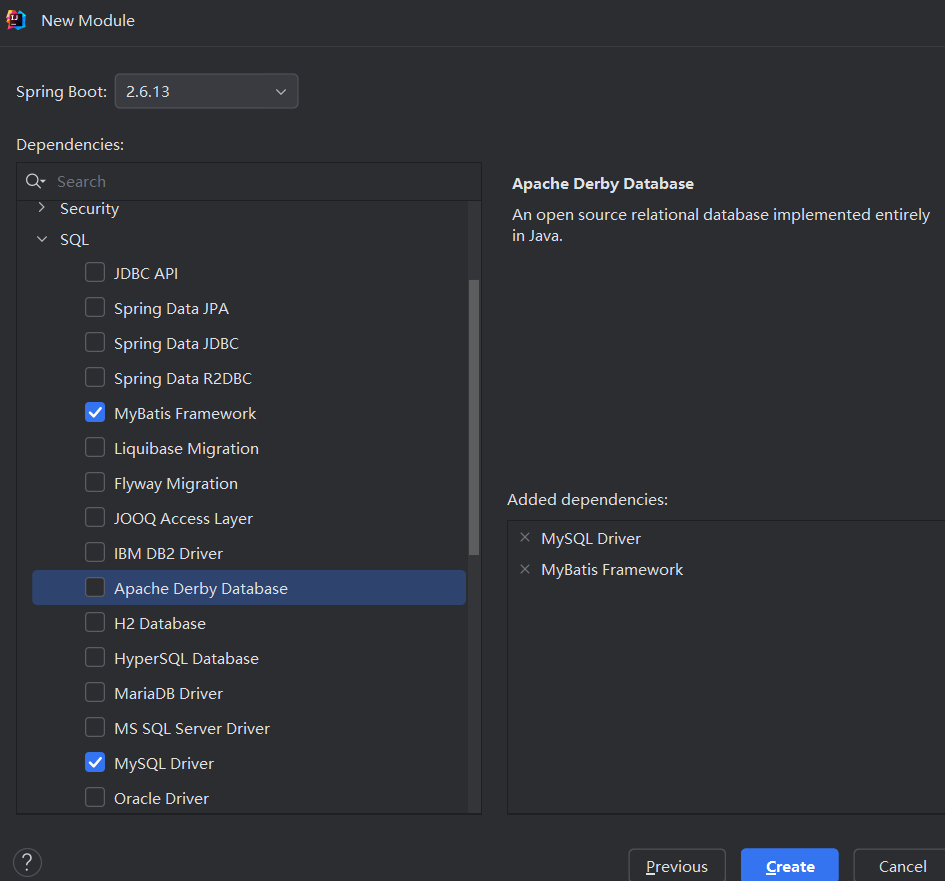The width and height of the screenshot is (945, 881).
Task: Select the JOOQ Access Layer label
Action: 183,518
